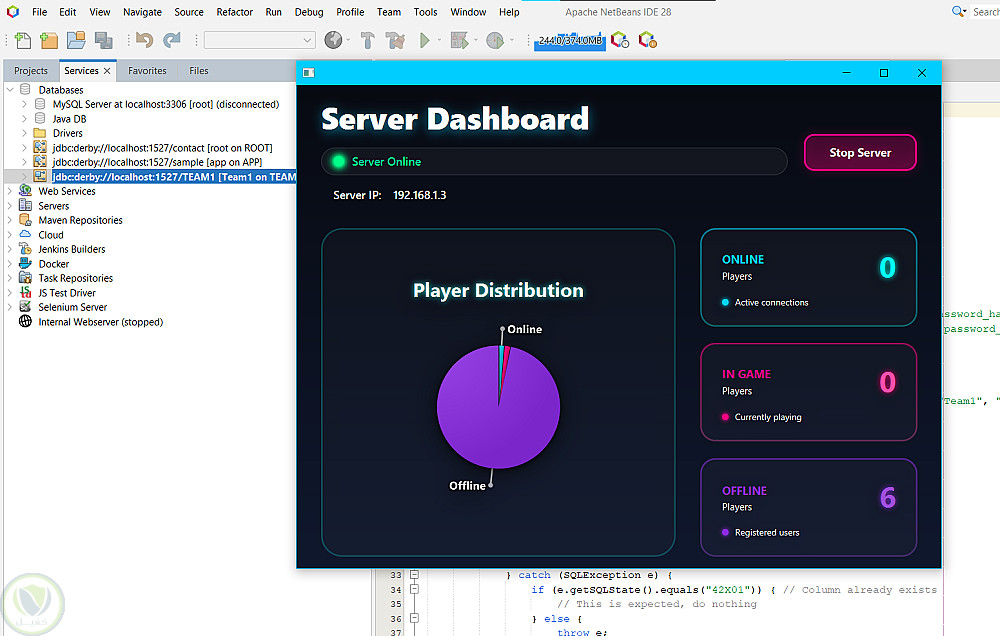
Task: Toggle the code fold marker at line 34
Action: tap(414, 590)
